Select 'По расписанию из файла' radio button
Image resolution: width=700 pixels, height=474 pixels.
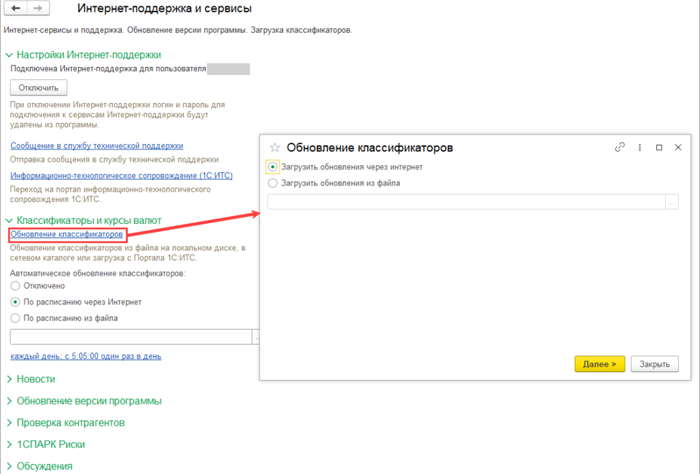pos(15,318)
